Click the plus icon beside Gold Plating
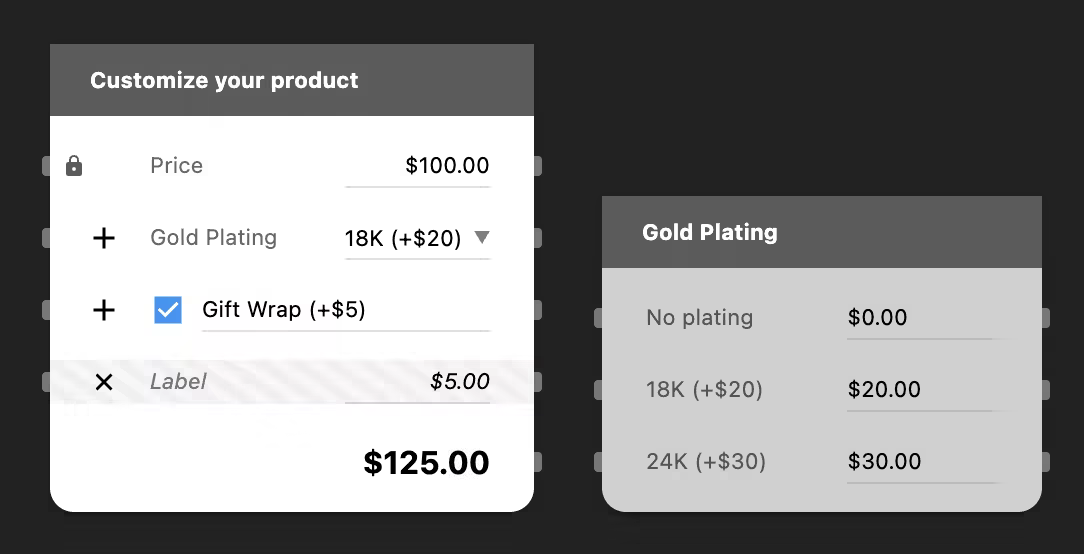The height and width of the screenshot is (554, 1084). 104,238
